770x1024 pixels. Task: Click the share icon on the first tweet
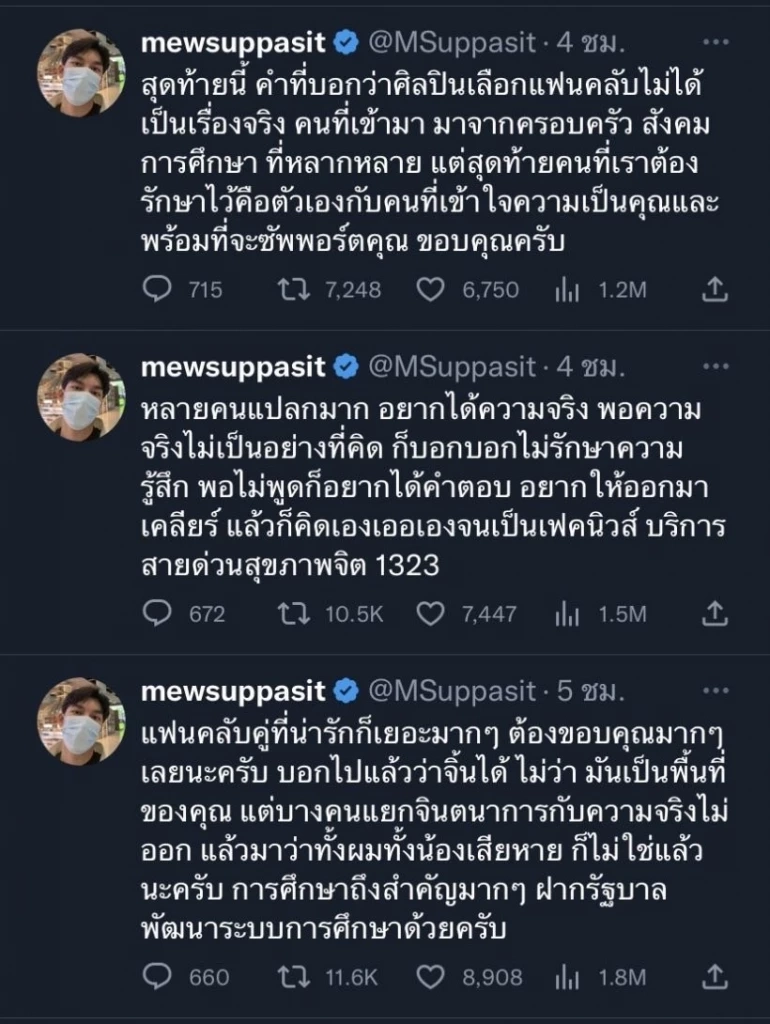(713, 291)
